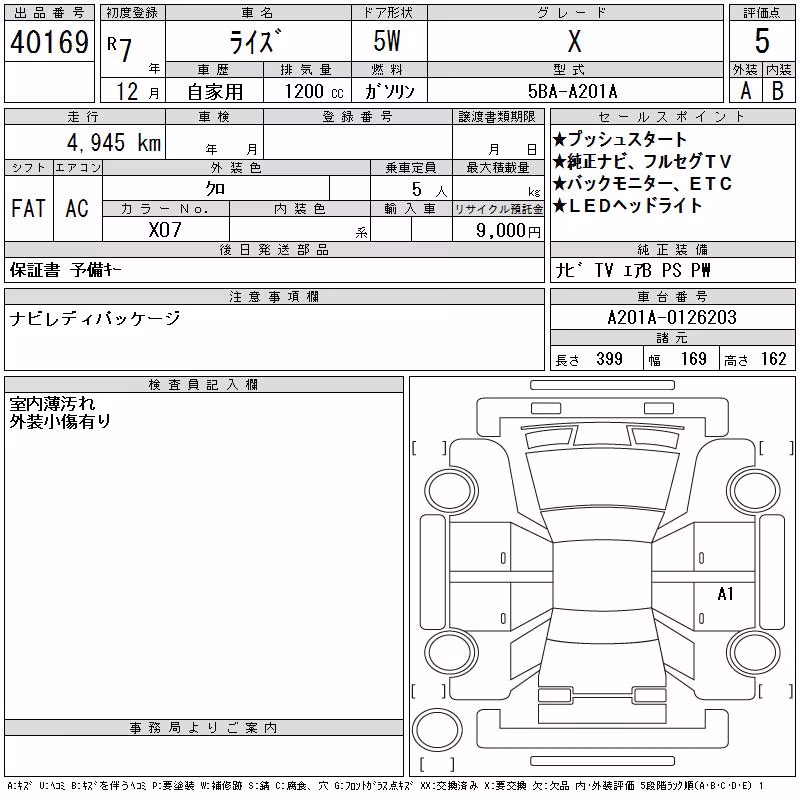Click the AC air conditioner value
The image size is (800, 800).
tap(77, 209)
